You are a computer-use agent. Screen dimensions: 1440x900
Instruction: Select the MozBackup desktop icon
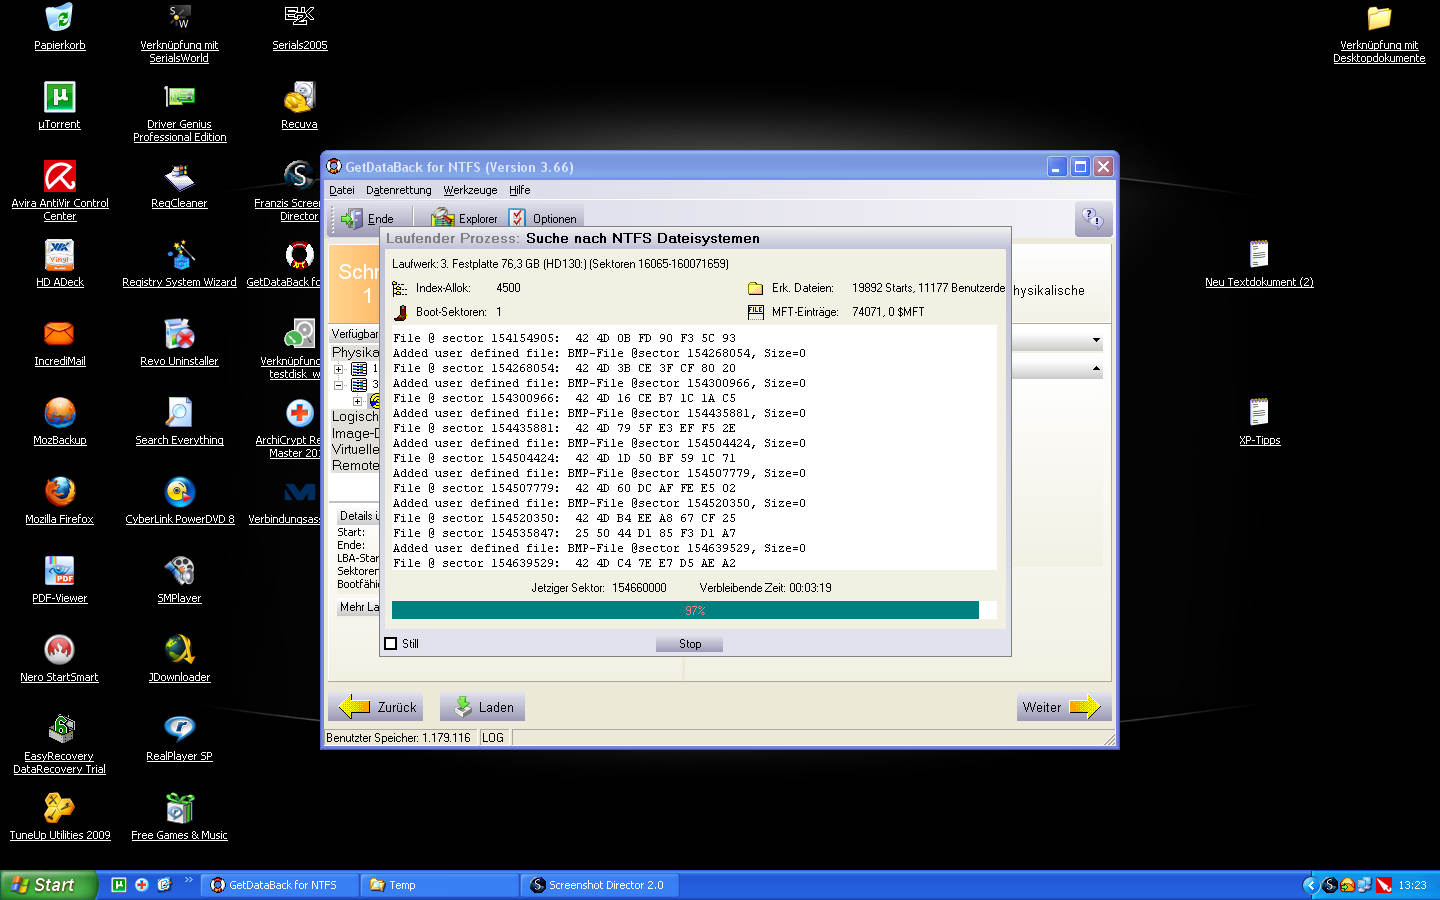(x=60, y=413)
